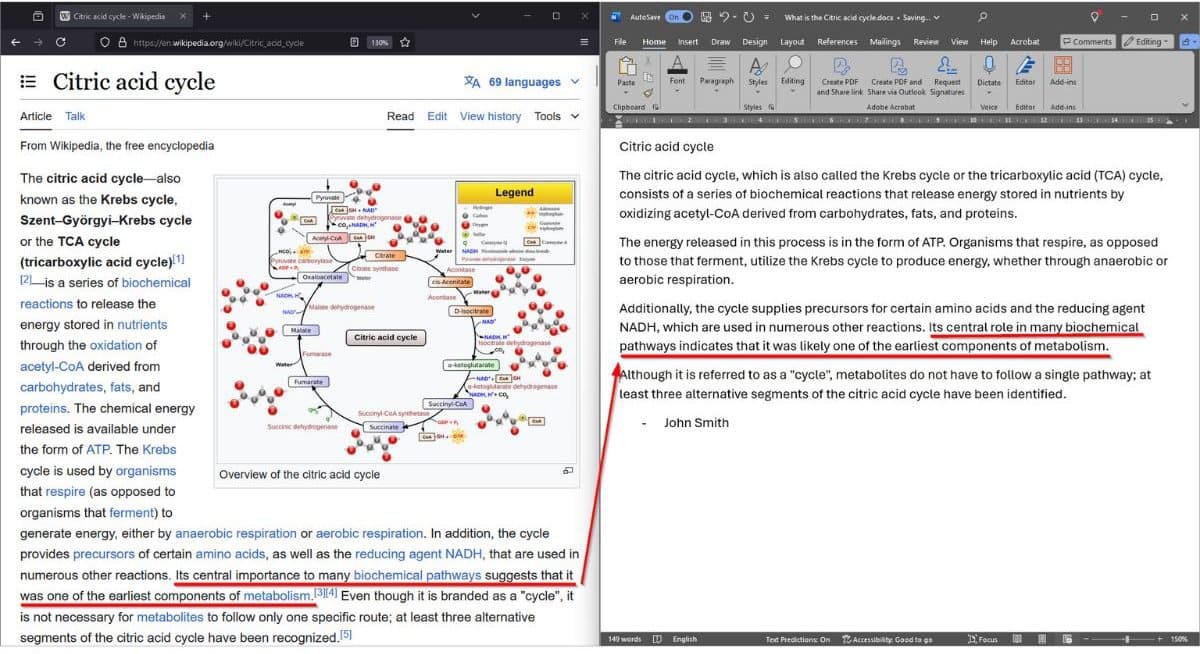
Task: Open the Font group icon in Word
Action: click(677, 66)
